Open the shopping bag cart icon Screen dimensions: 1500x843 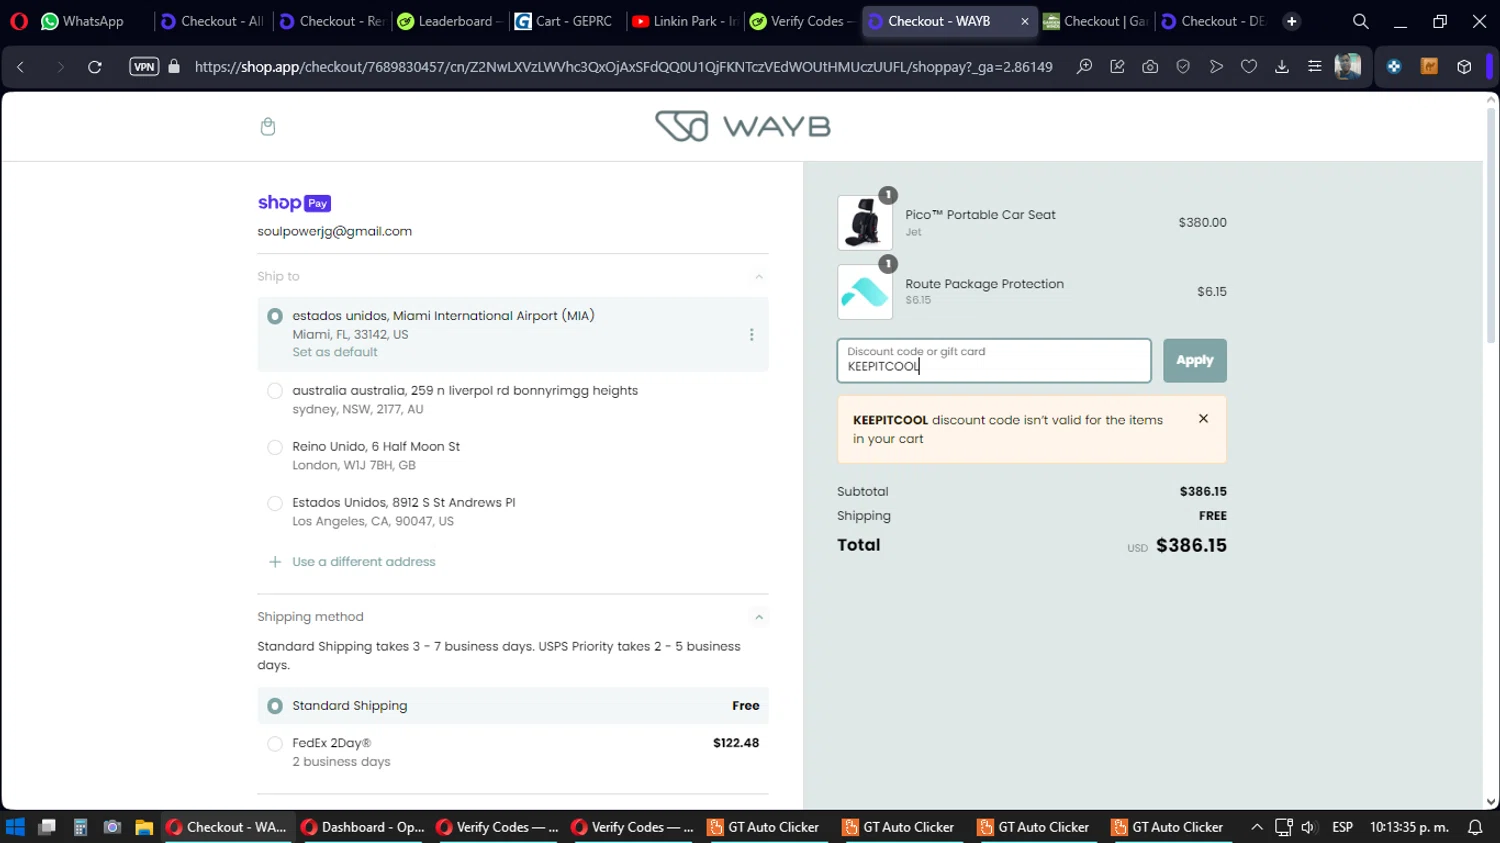267,126
